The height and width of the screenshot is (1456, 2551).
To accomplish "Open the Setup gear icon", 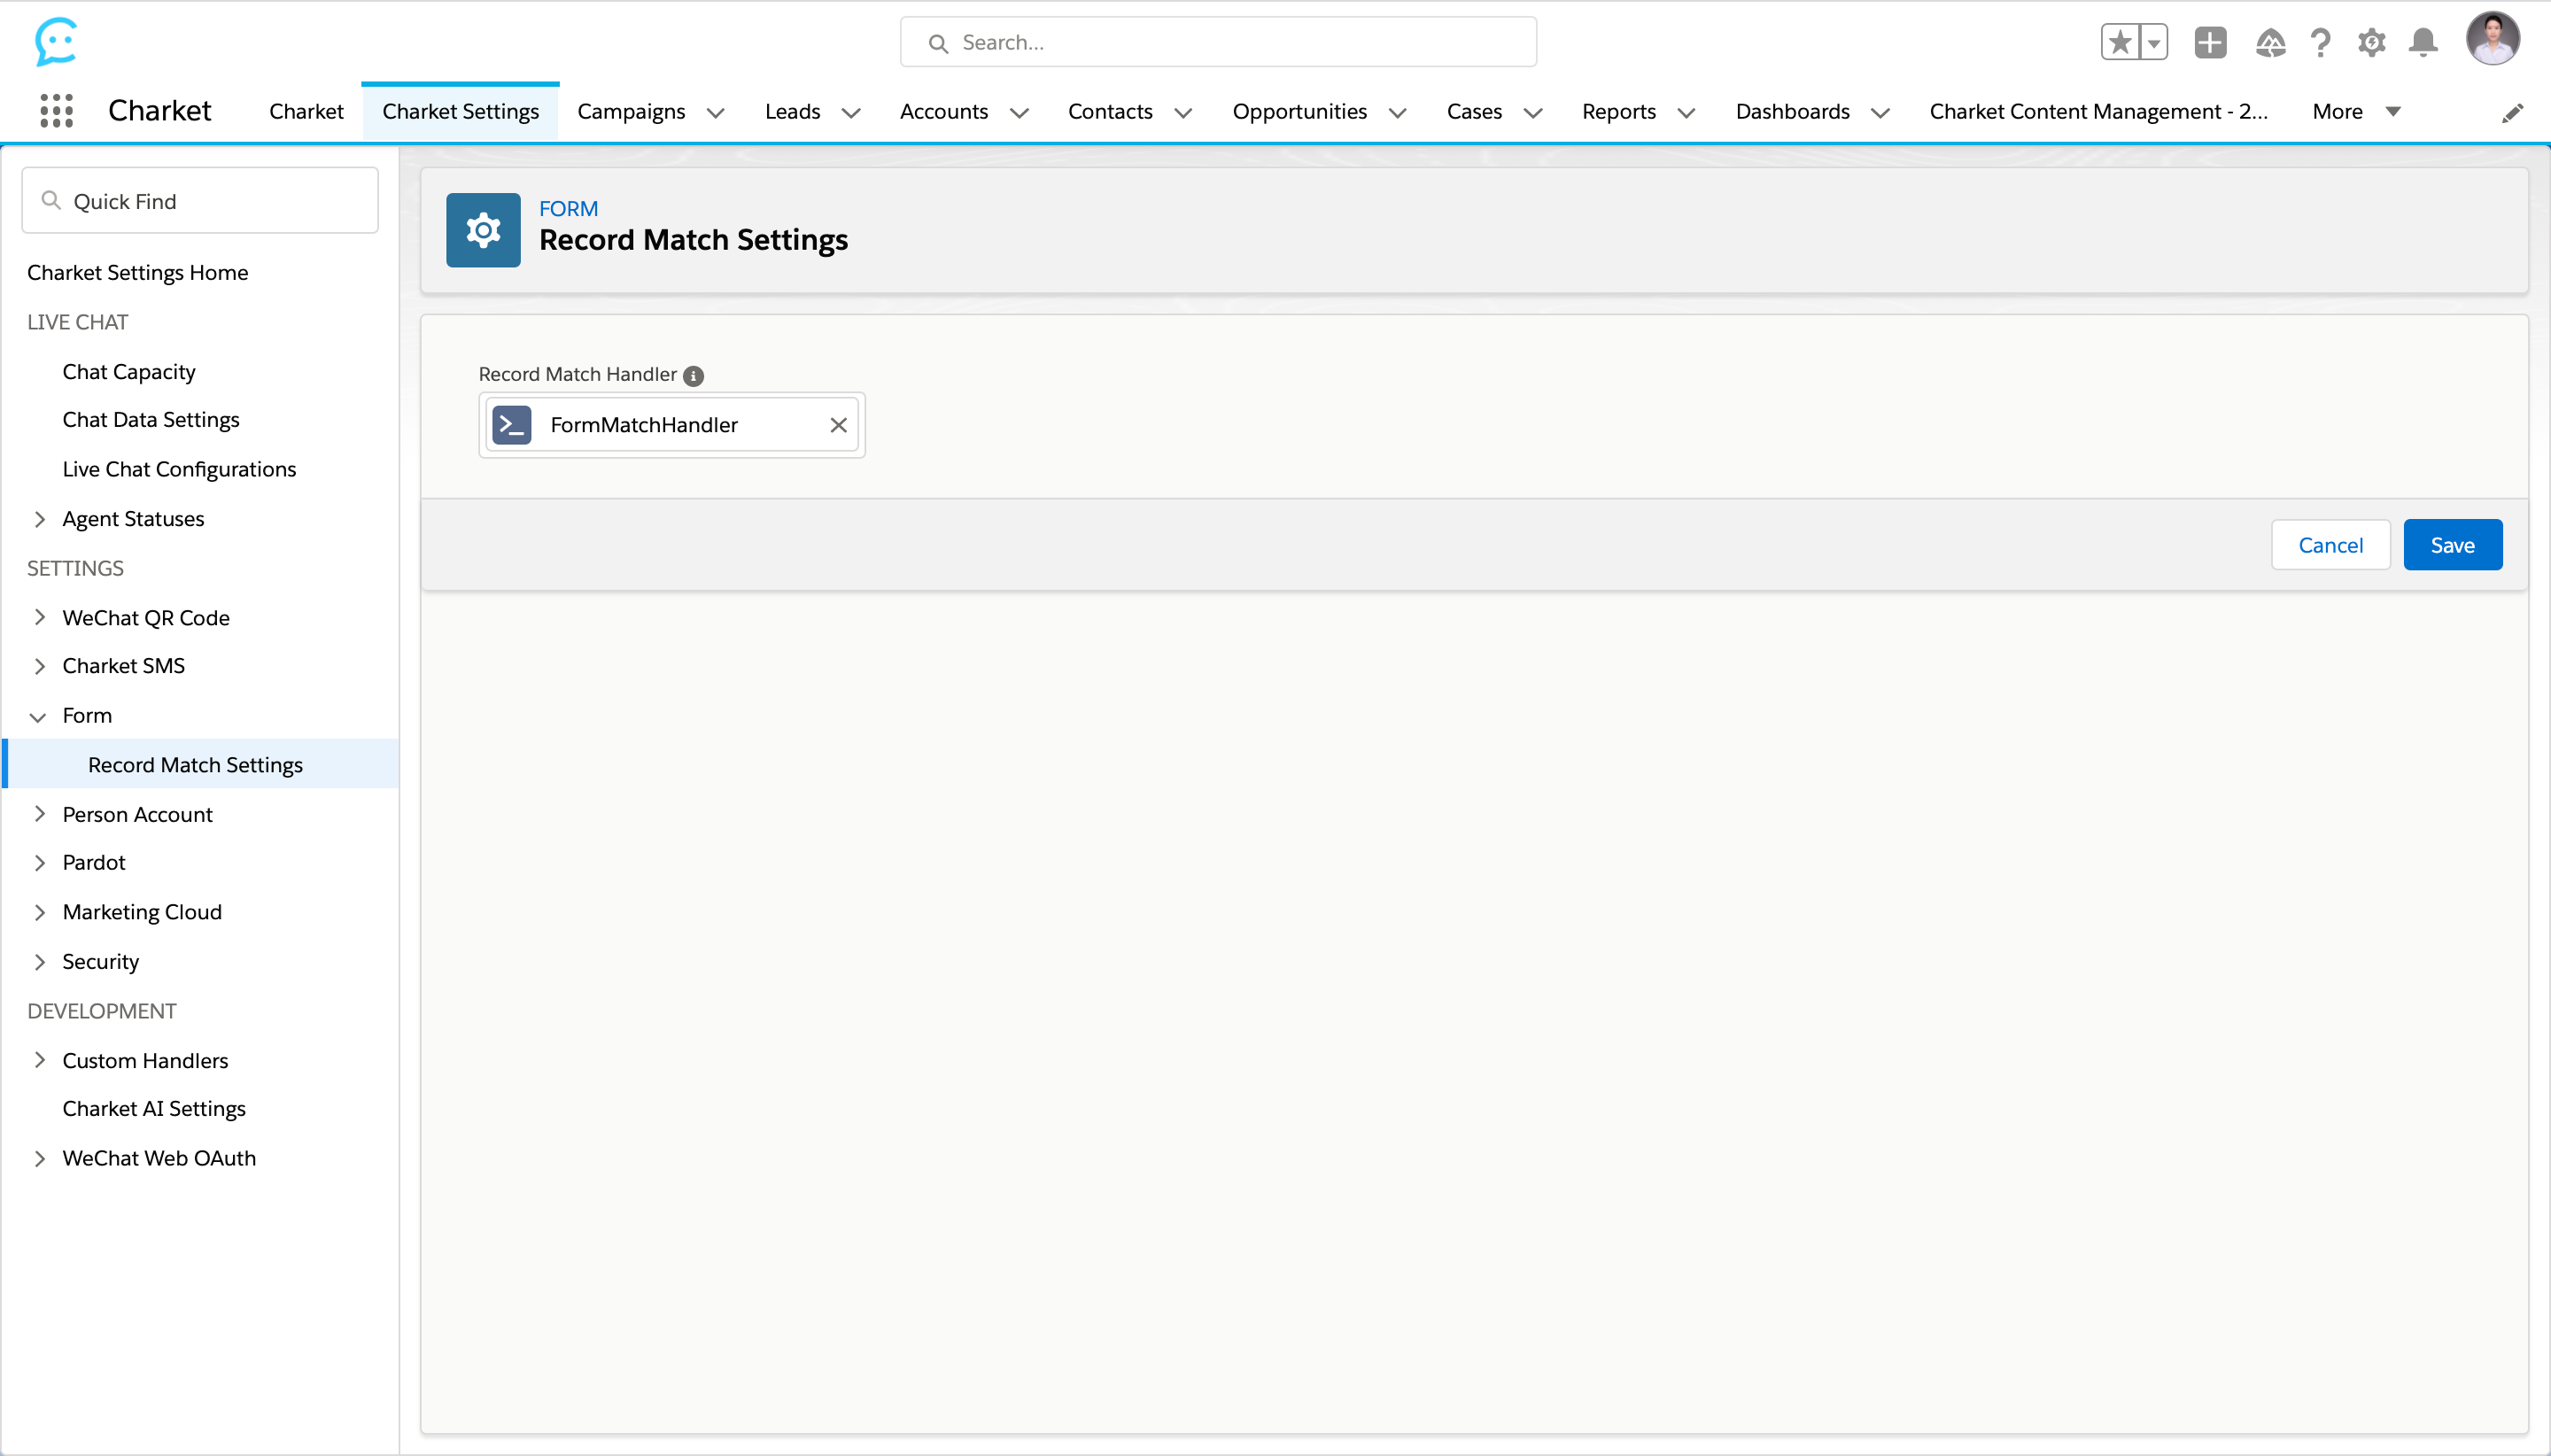I will (x=2371, y=42).
